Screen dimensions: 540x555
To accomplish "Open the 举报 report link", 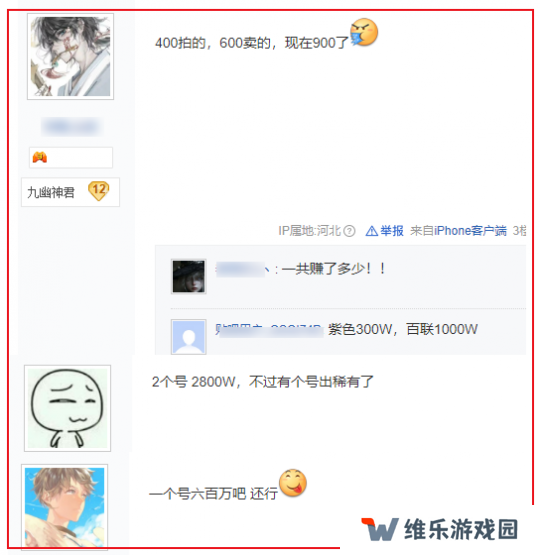I will point(392,231).
